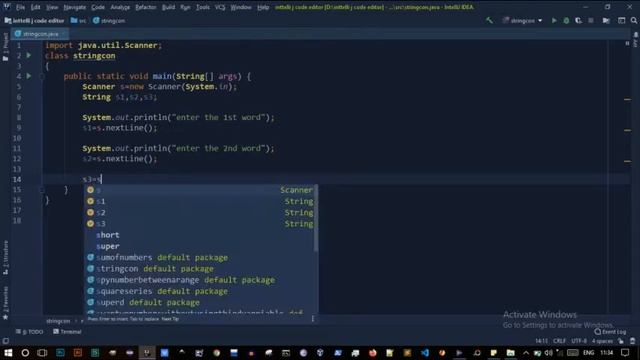Click the Stop square icon in the toolbar
The image size is (640, 360).
click(591, 20)
